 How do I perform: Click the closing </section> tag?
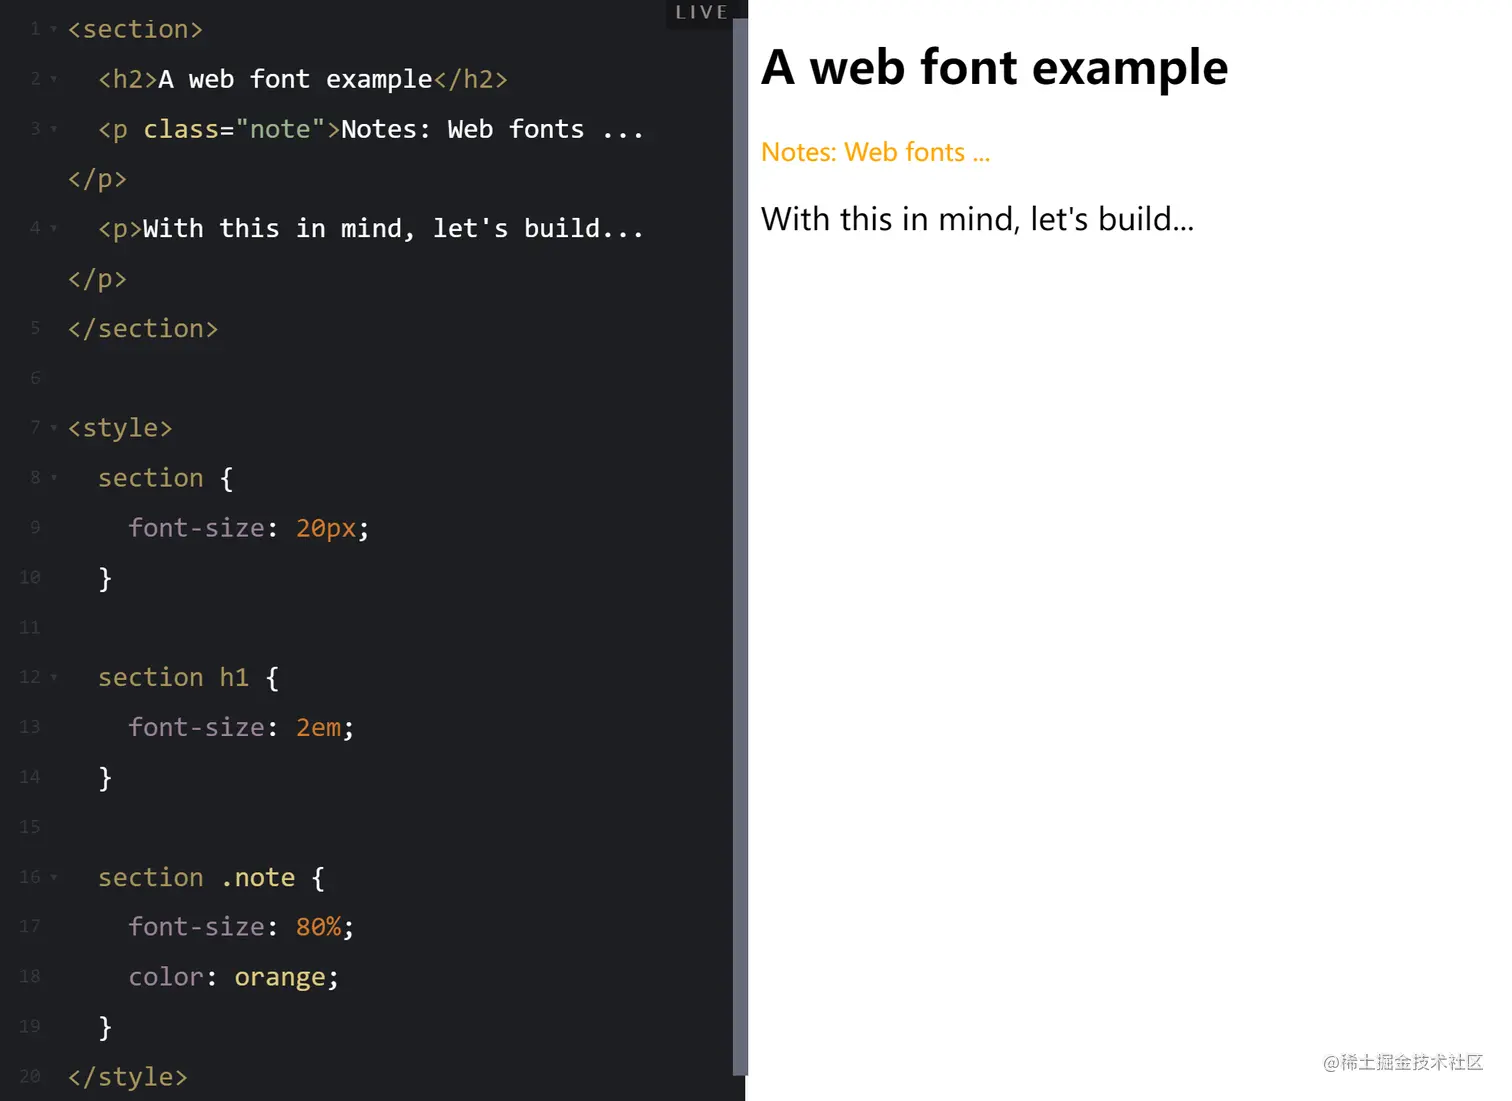(x=143, y=328)
